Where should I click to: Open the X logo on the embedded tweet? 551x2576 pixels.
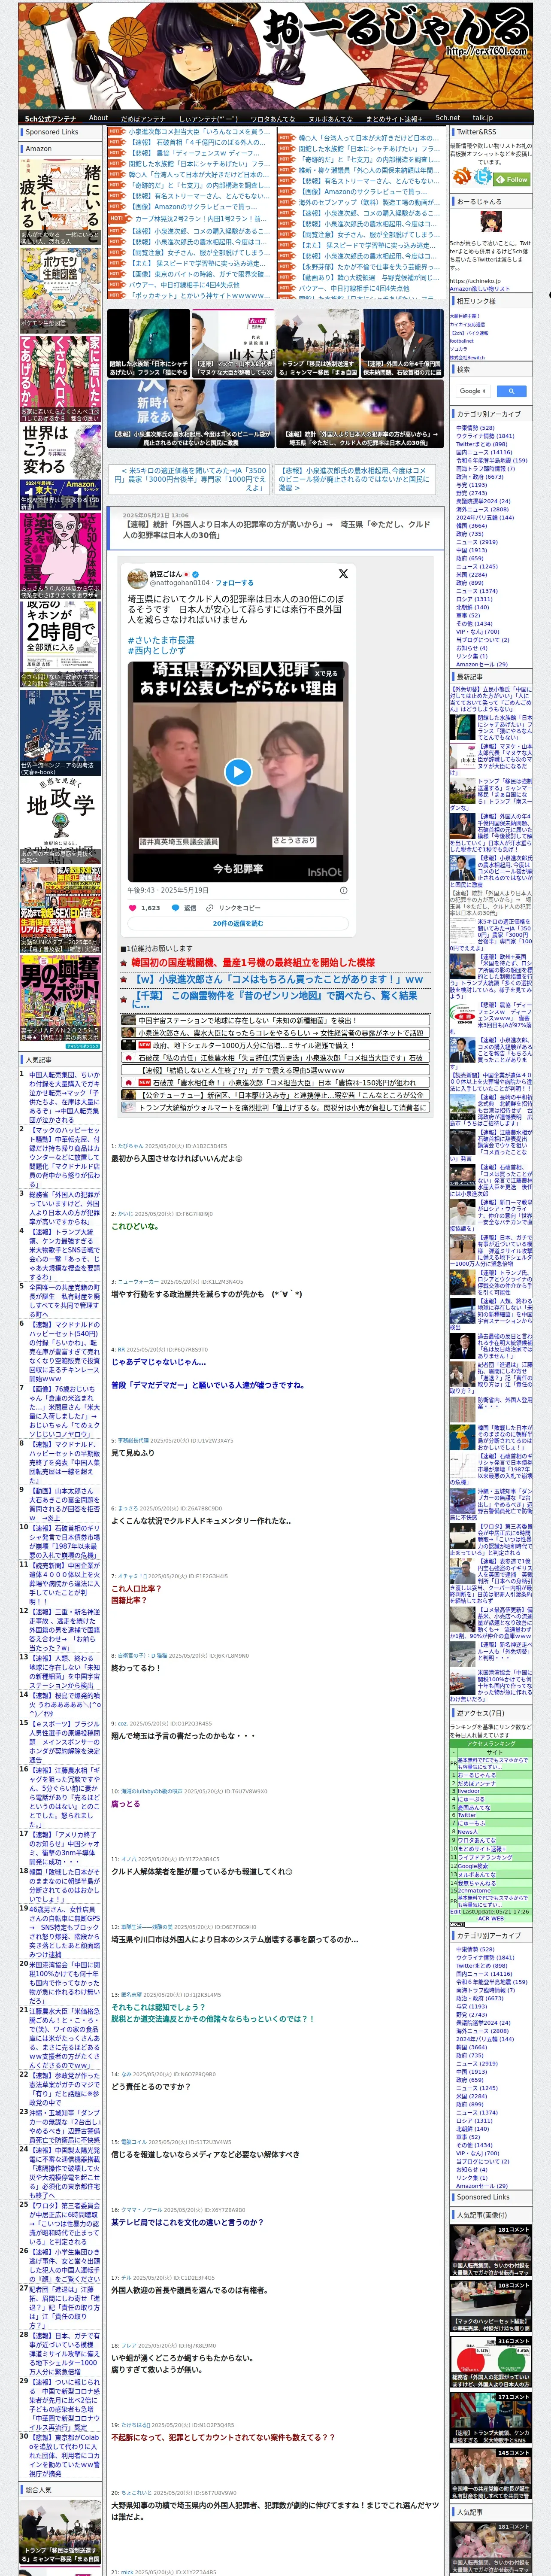343,574
